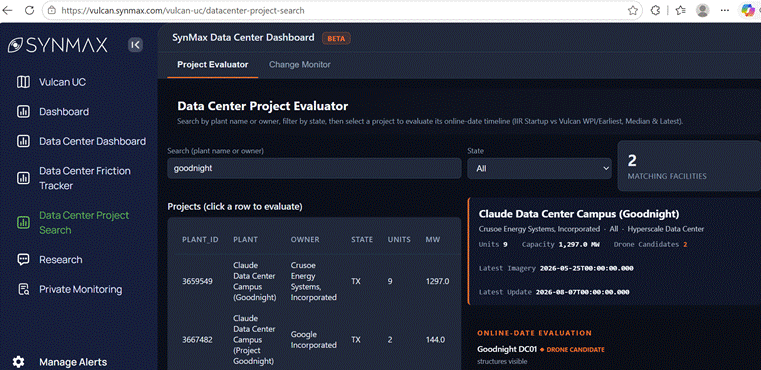Open the browser profile avatar
This screenshot has width=761, height=370.
[x=702, y=10]
